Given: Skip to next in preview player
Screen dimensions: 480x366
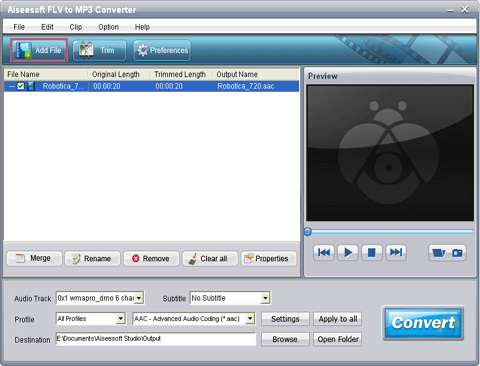Looking at the screenshot, I should click(396, 253).
